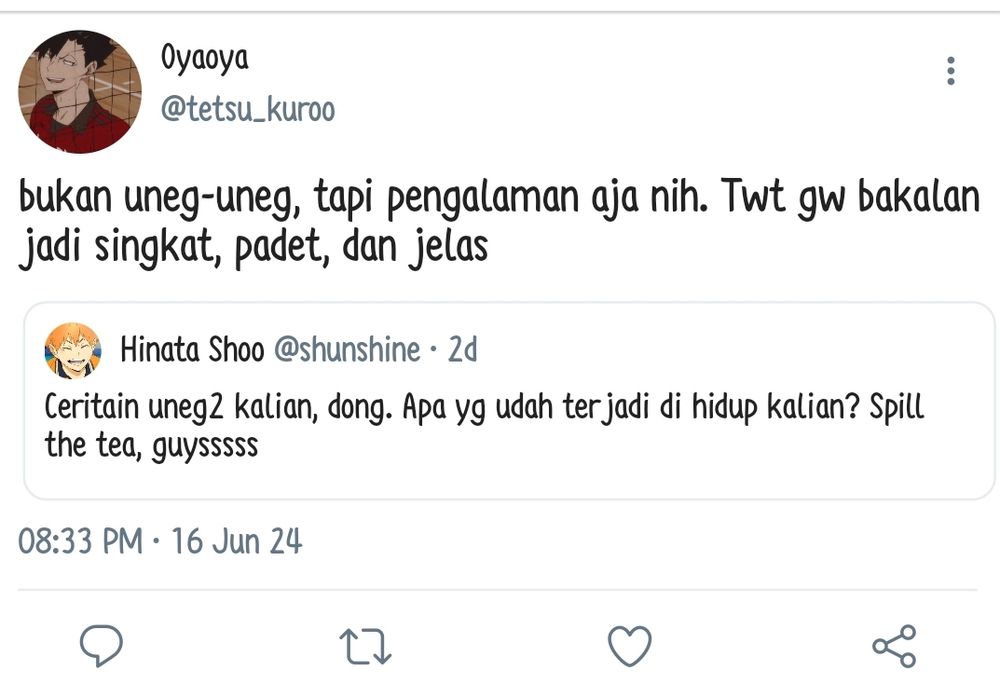Click the 08:33 PM post time
The image size is (1000, 697).
point(81,541)
